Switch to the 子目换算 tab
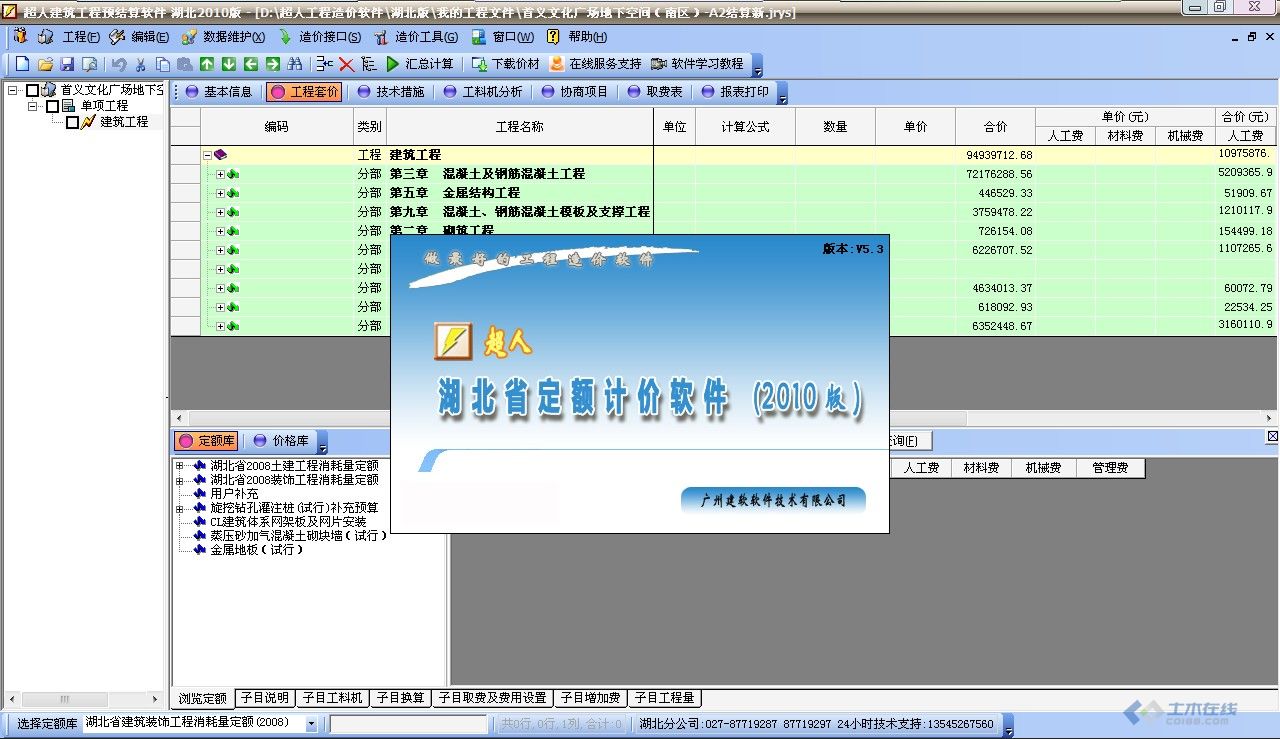 pyautogui.click(x=401, y=698)
